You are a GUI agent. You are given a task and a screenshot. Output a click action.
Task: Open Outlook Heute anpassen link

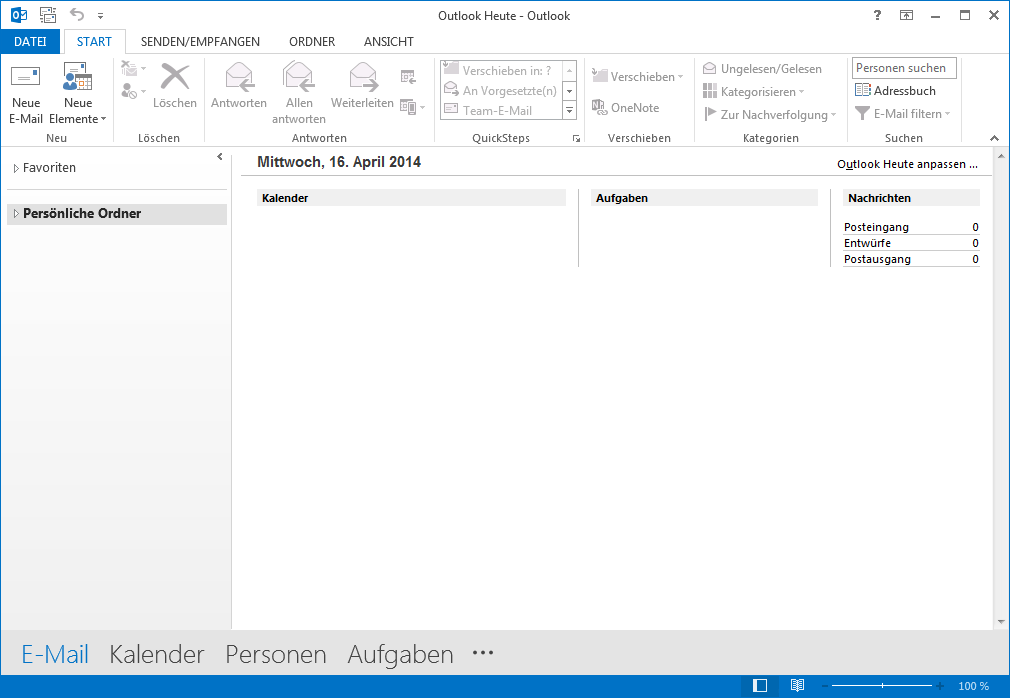(x=907, y=164)
